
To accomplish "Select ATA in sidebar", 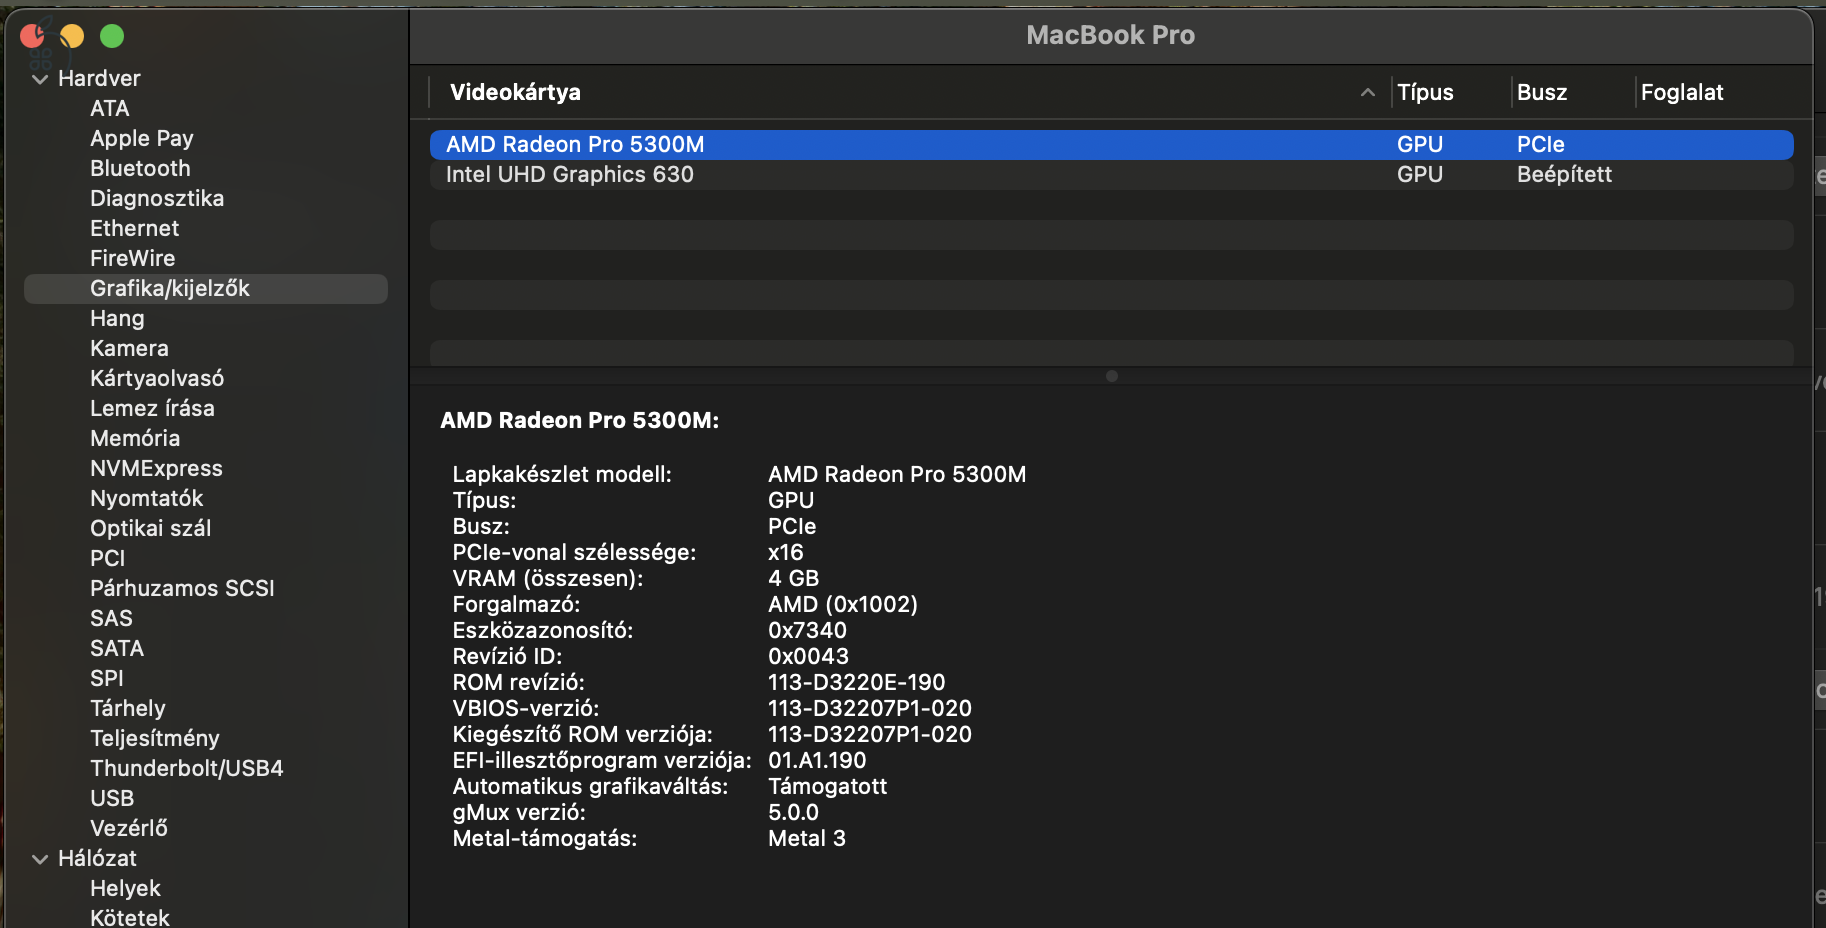I will pyautogui.click(x=110, y=108).
